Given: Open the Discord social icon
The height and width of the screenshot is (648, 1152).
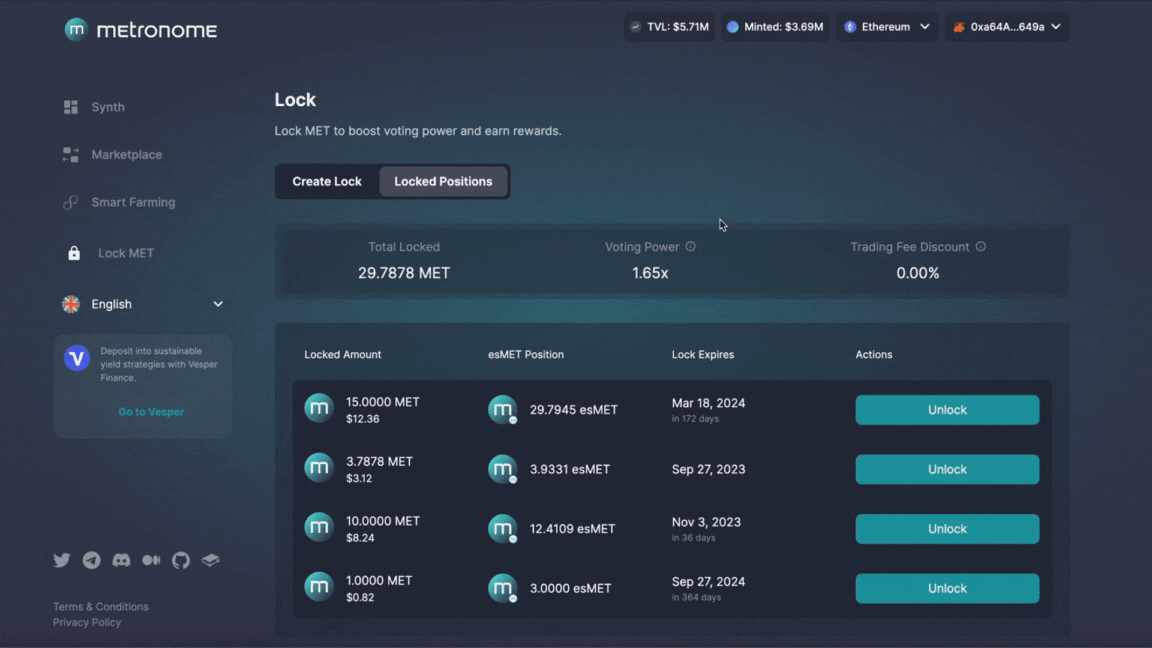Looking at the screenshot, I should (121, 560).
